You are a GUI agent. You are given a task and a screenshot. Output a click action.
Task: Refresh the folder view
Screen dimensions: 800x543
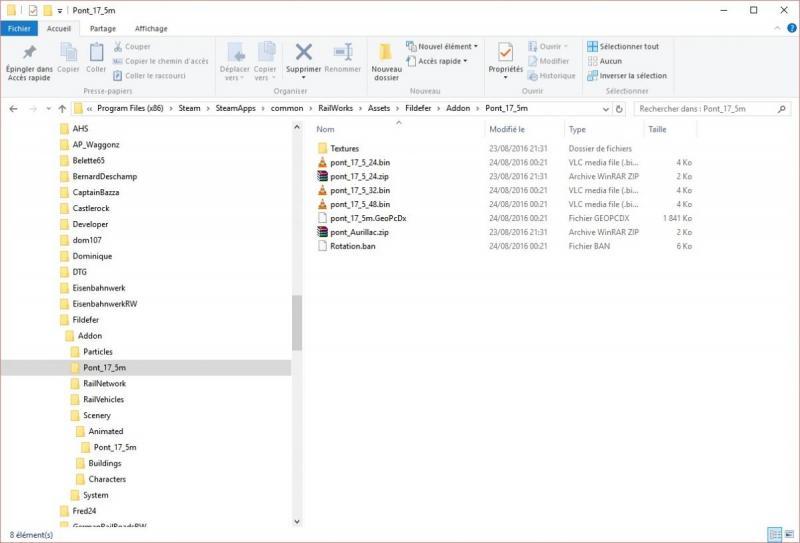(619, 109)
